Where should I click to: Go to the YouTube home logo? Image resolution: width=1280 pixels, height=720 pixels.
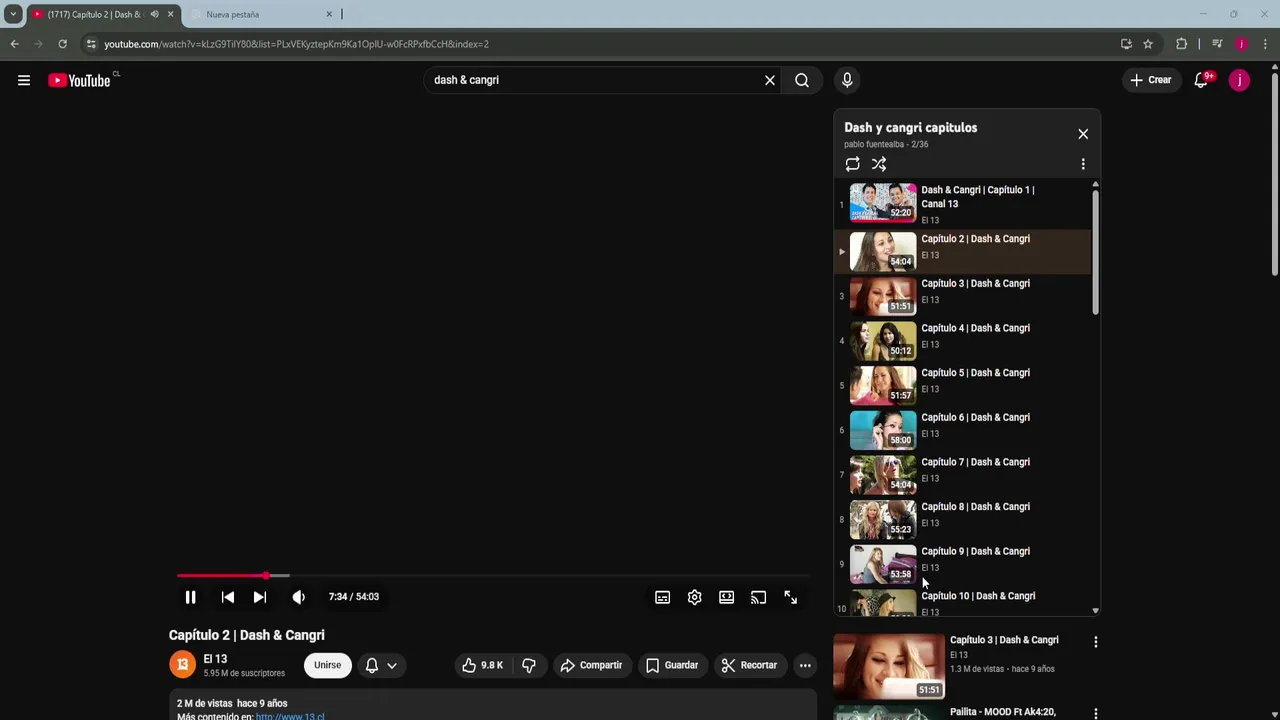click(x=80, y=80)
